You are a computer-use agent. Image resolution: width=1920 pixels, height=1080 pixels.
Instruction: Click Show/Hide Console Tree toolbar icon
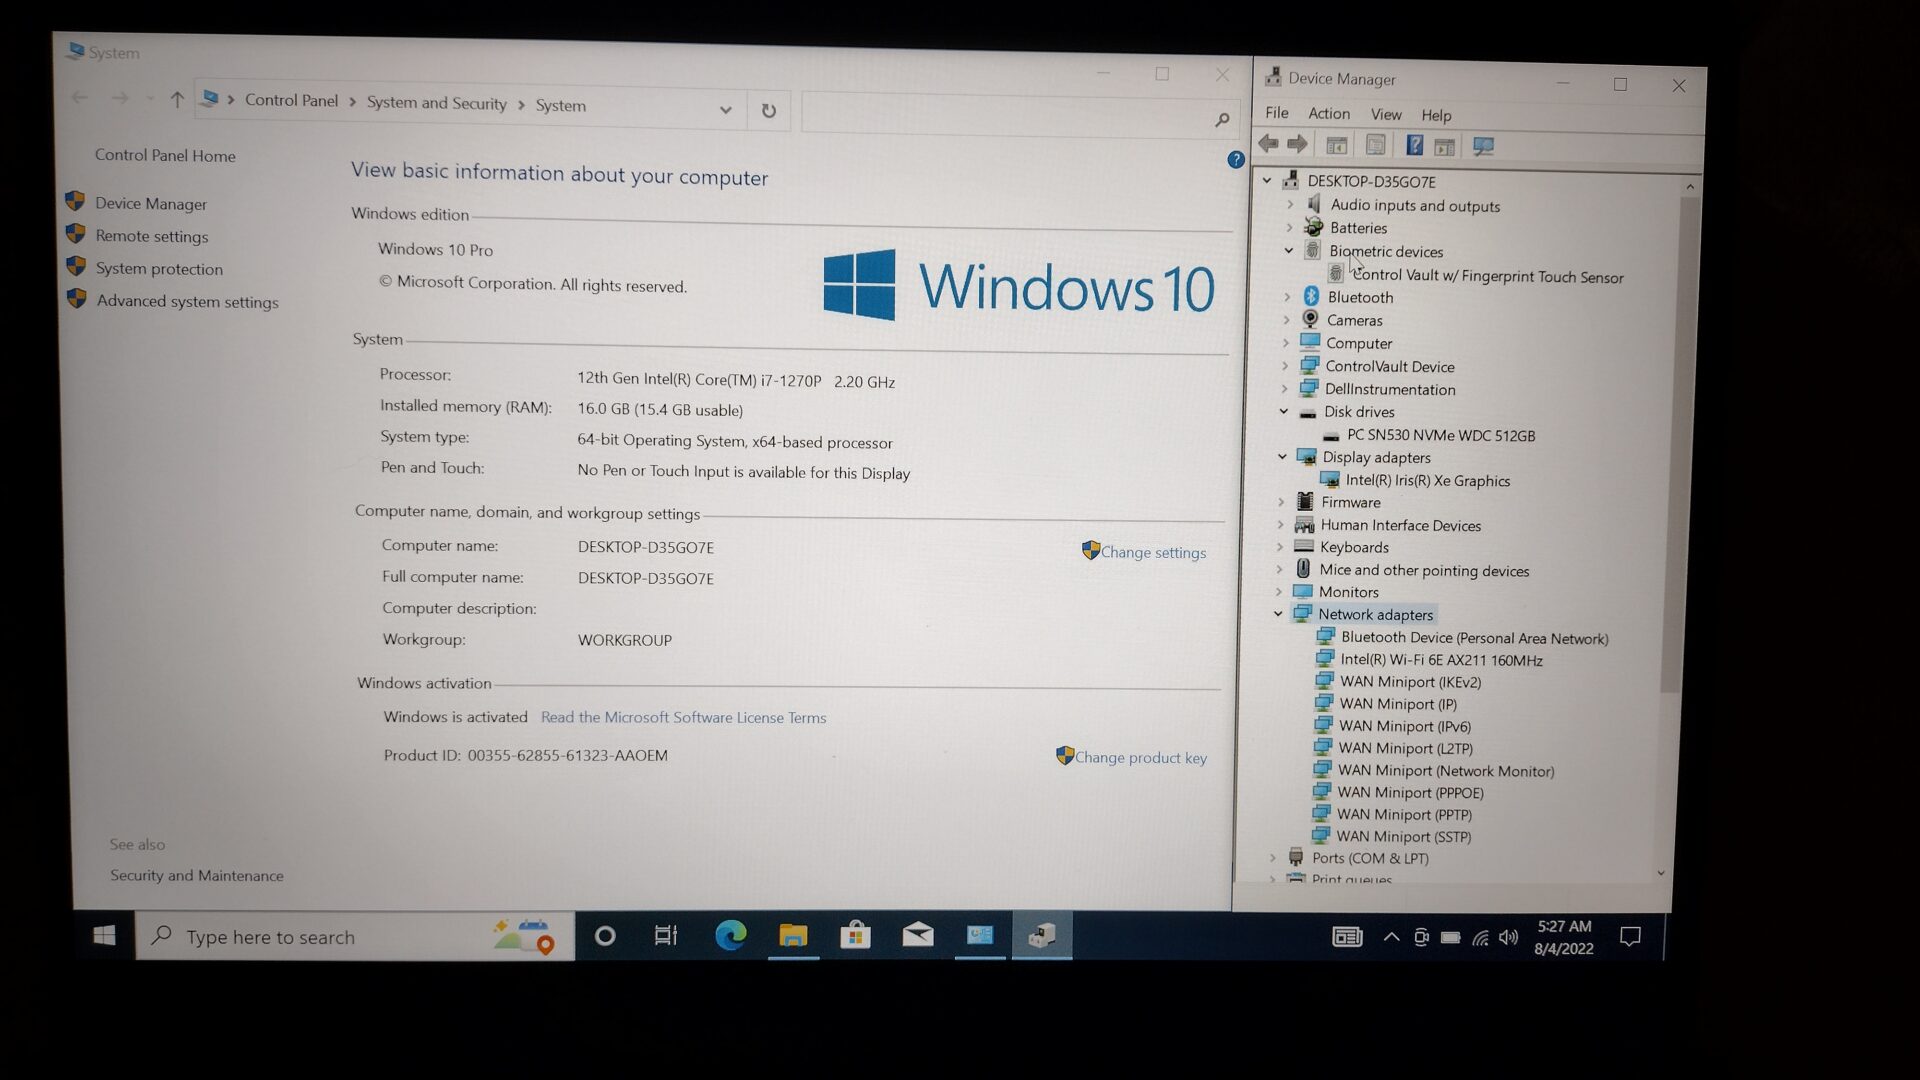pos(1337,145)
